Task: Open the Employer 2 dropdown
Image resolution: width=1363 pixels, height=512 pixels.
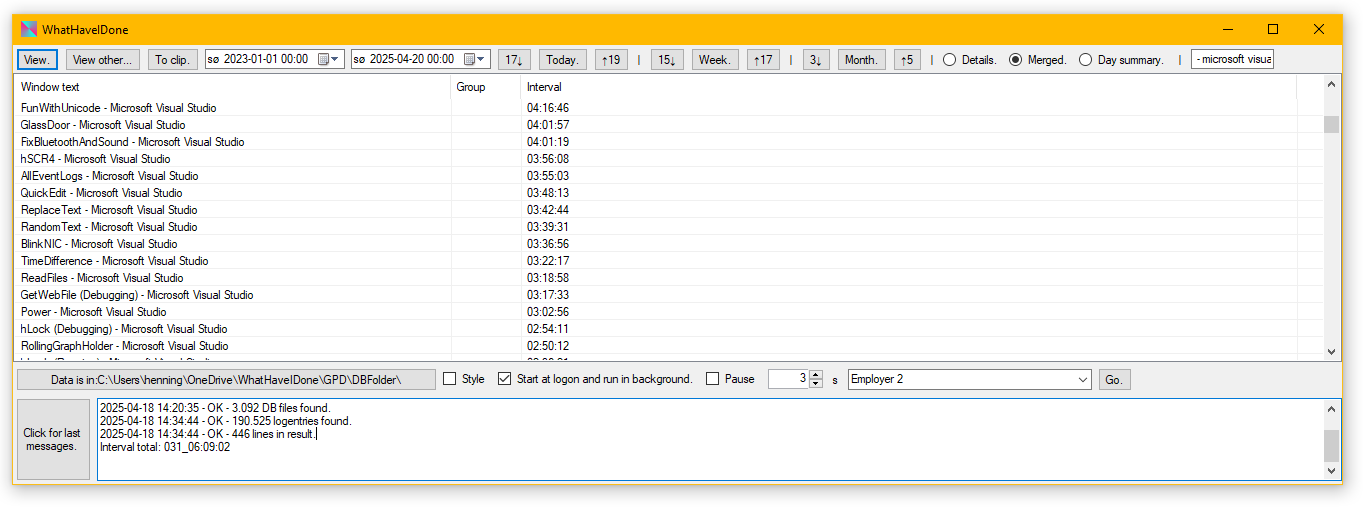Action: [x=969, y=380]
